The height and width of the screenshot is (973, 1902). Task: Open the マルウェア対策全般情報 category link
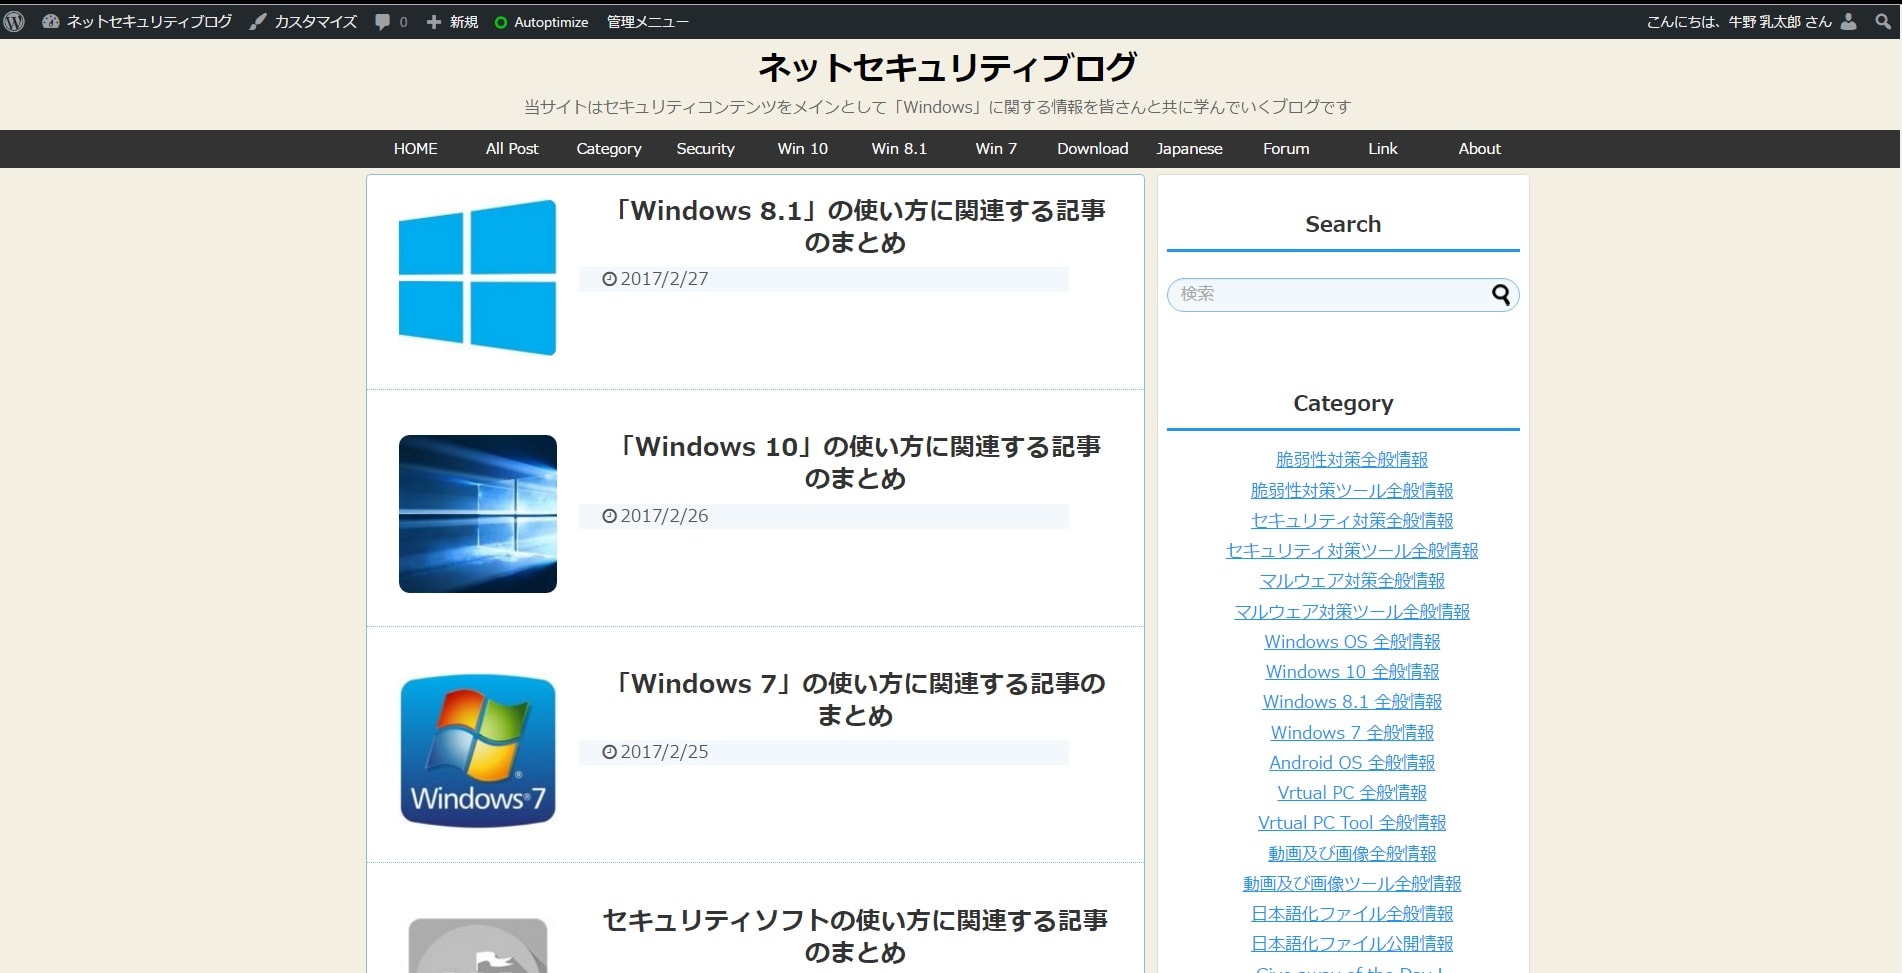(x=1352, y=581)
